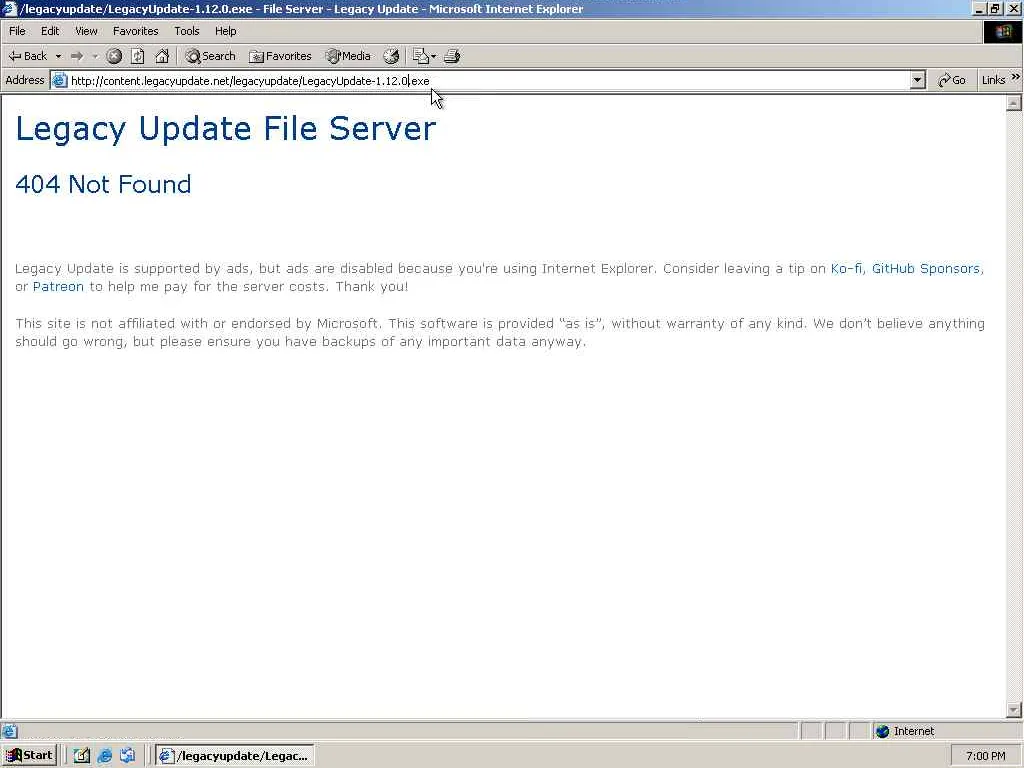Image resolution: width=1024 pixels, height=768 pixels.
Task: Select the /legacyupdate taskbar window button
Action: 235,756
